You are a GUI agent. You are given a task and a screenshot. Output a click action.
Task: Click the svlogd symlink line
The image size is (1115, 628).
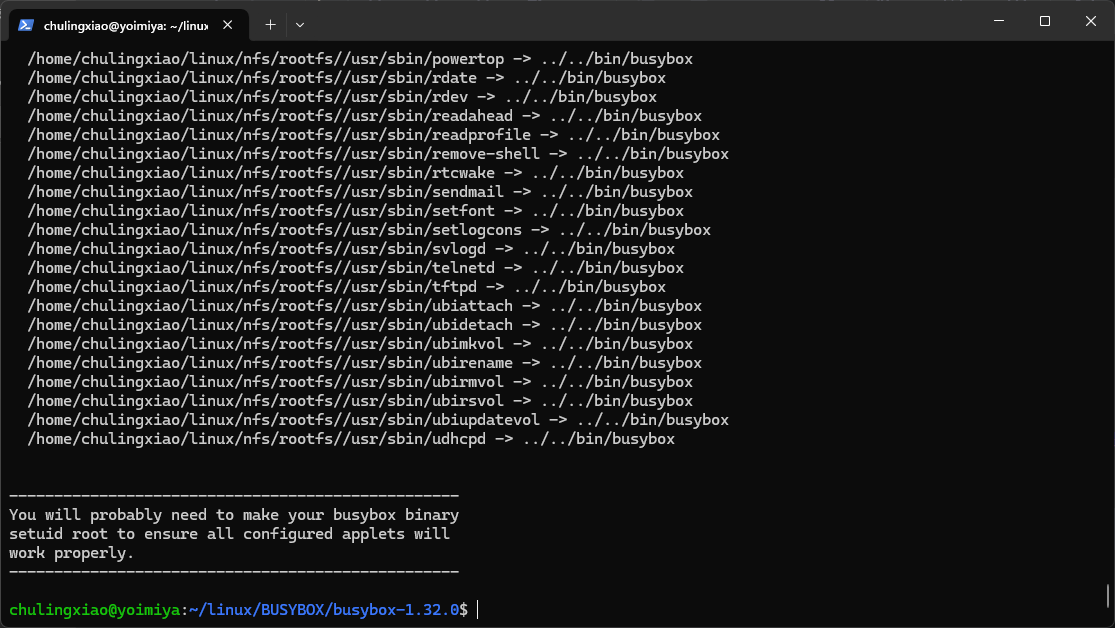(351, 249)
